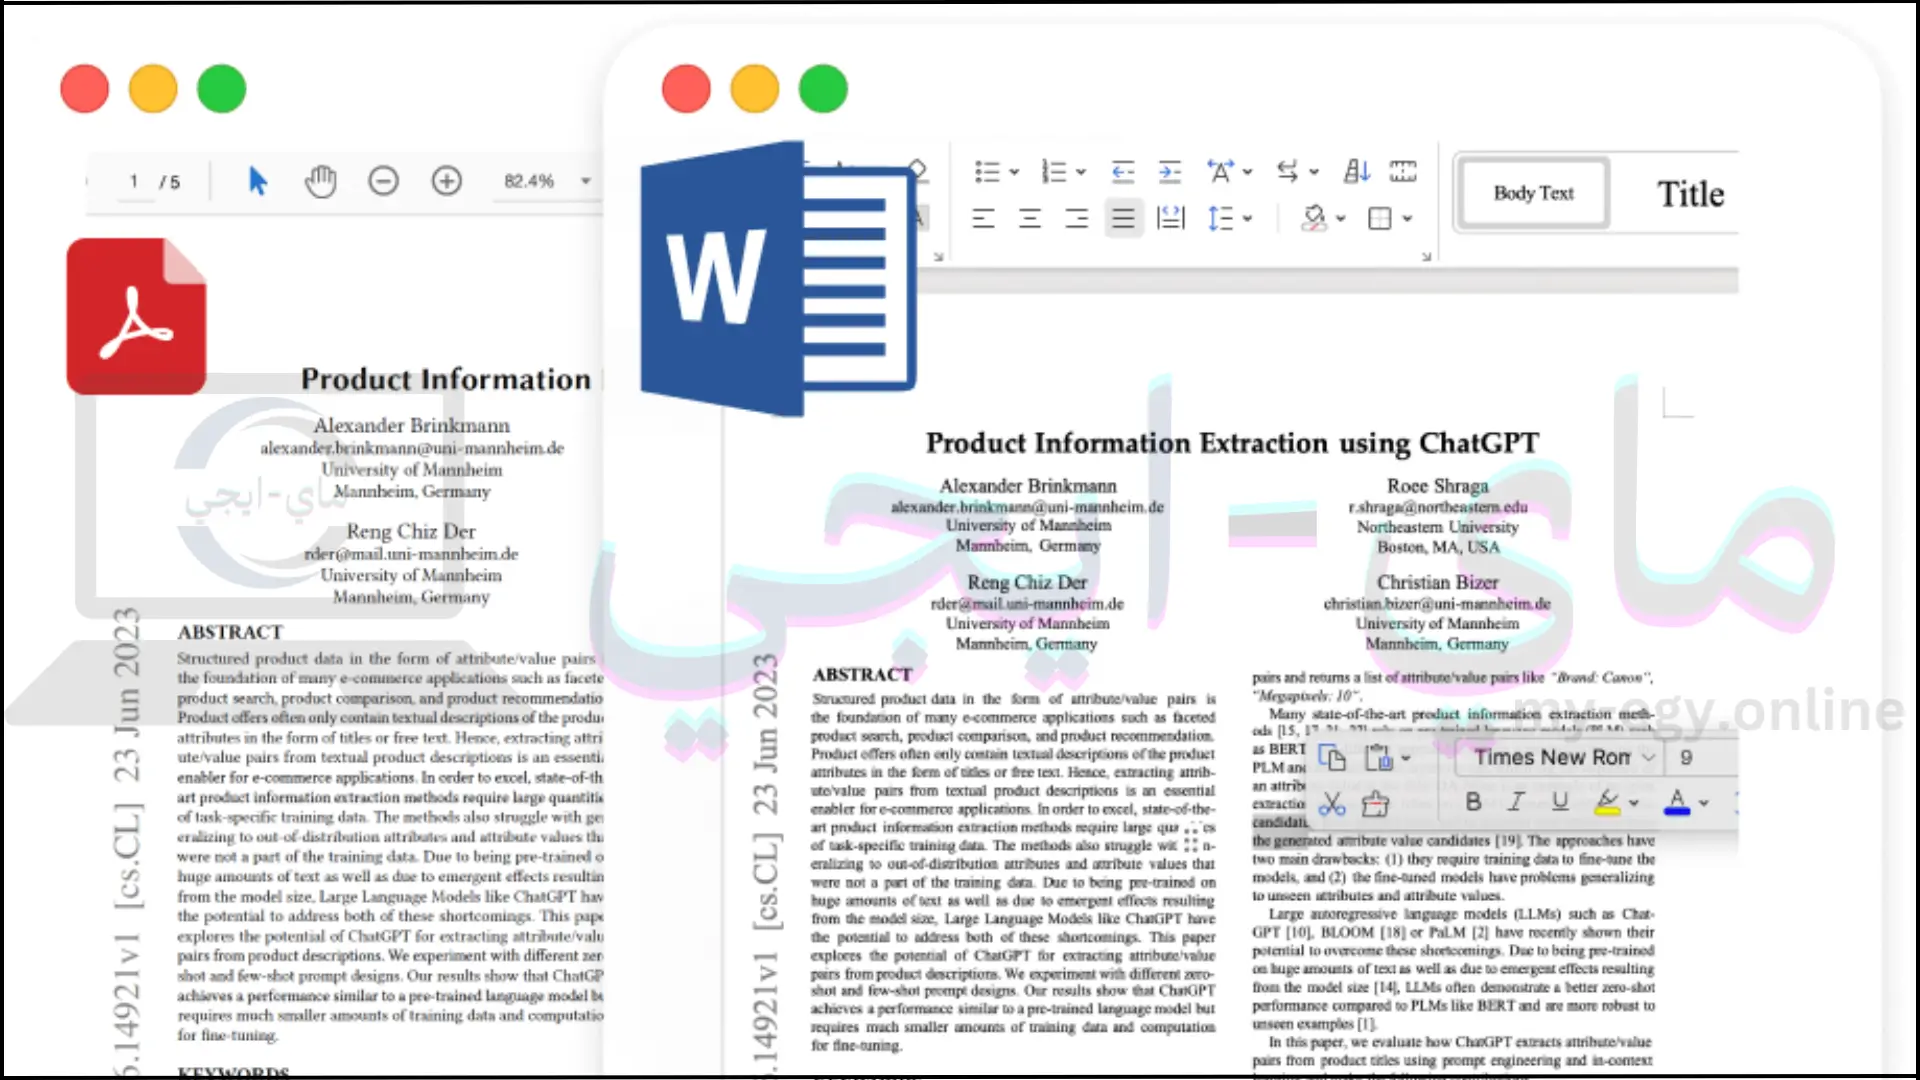Screen dimensions: 1920x1080
Task: Click the numbered list icon in Word
Action: tap(1053, 172)
